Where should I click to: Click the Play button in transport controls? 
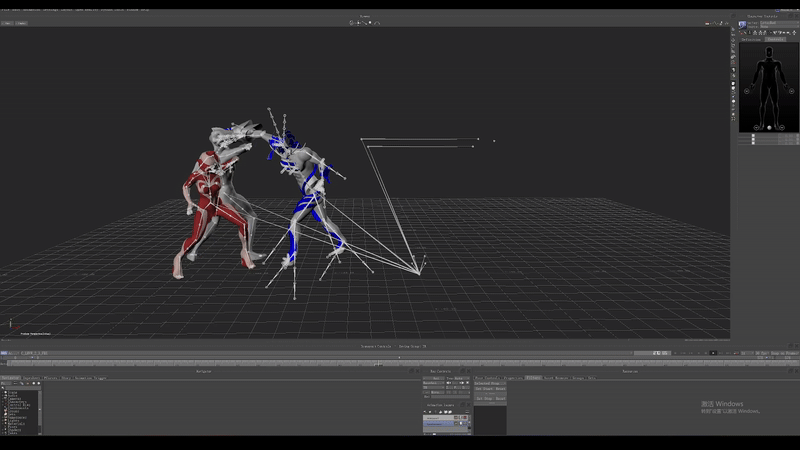[713, 353]
